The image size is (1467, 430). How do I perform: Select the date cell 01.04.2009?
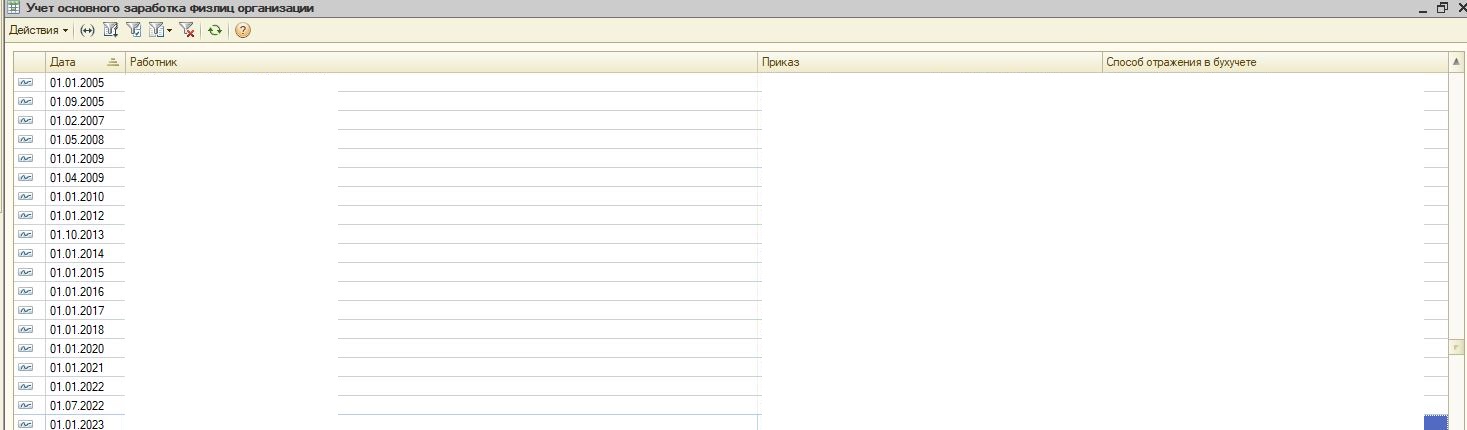pos(85,178)
